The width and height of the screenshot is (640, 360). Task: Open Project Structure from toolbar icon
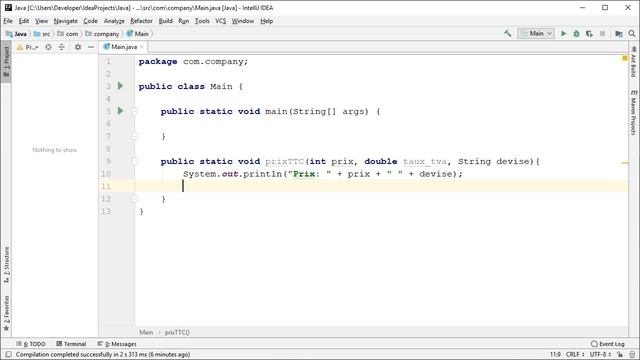(x=619, y=33)
